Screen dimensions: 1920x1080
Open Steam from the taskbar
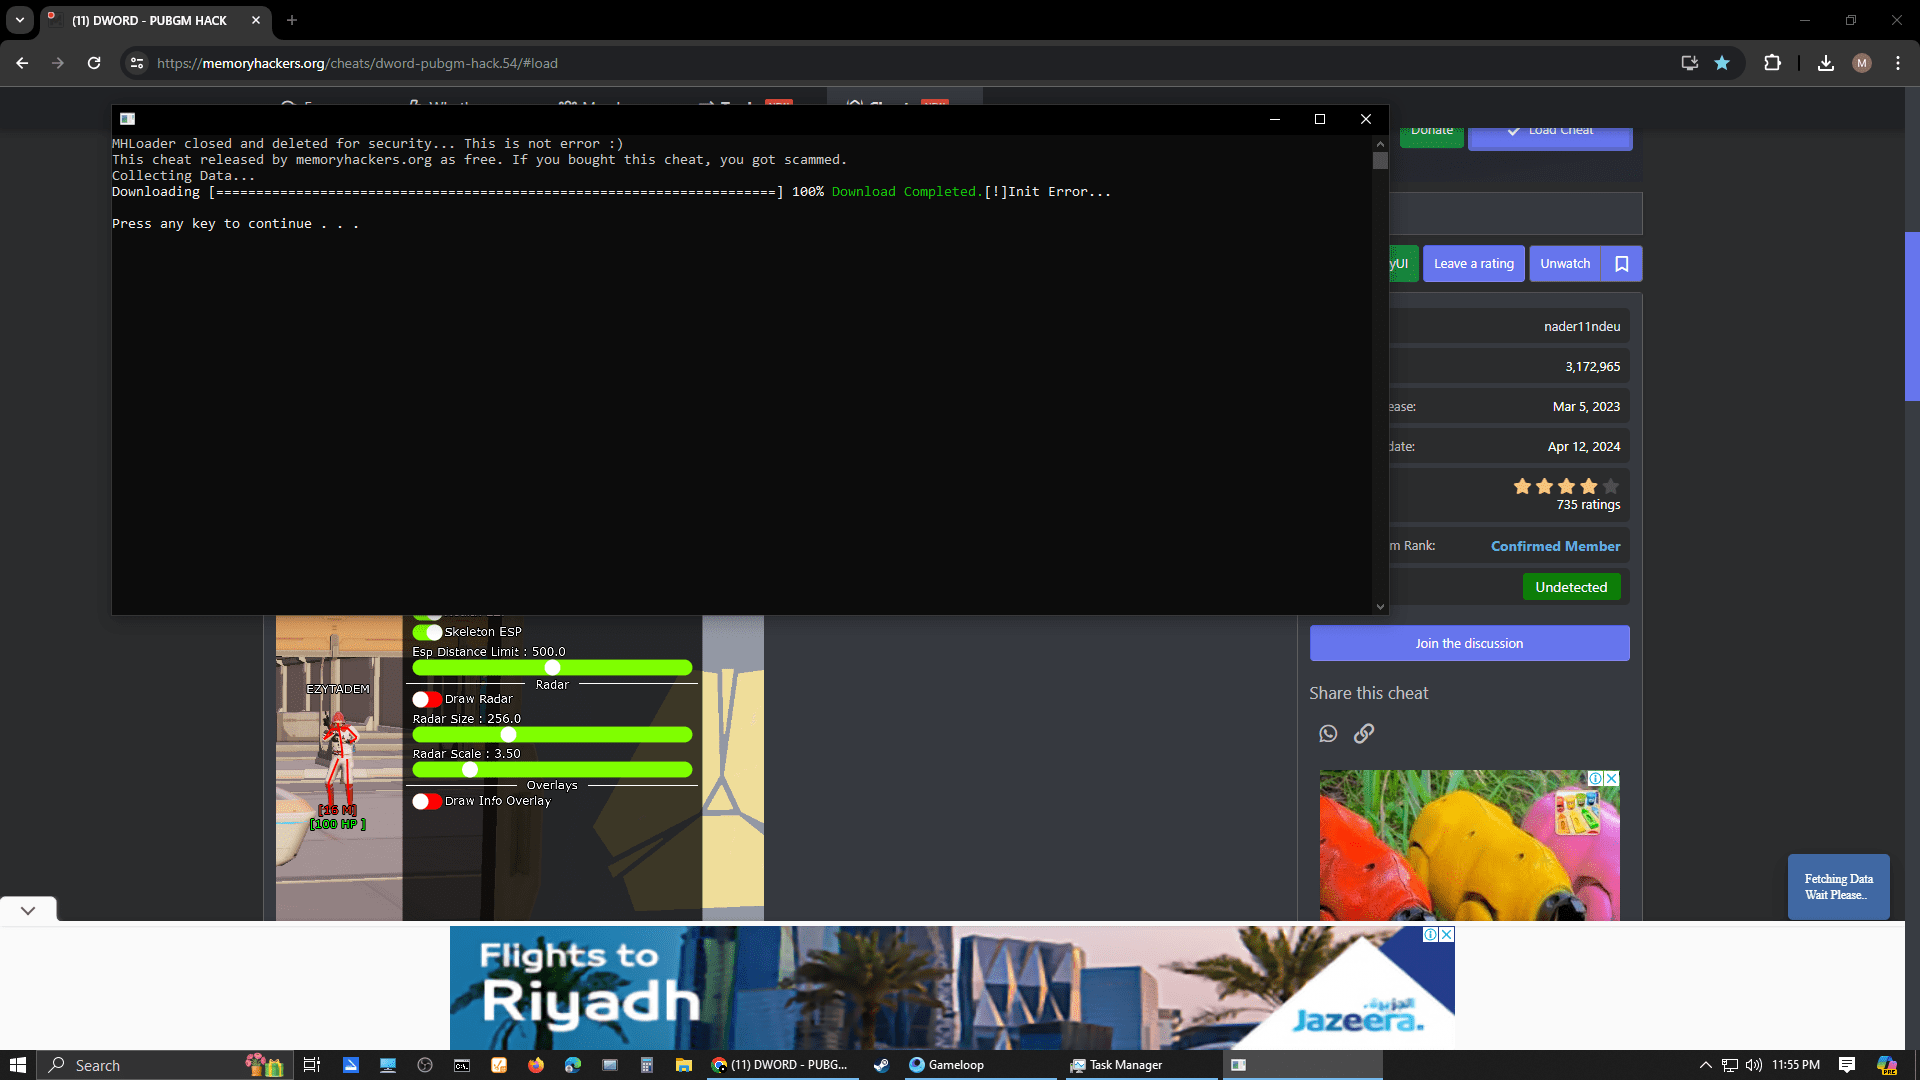tap(881, 1065)
